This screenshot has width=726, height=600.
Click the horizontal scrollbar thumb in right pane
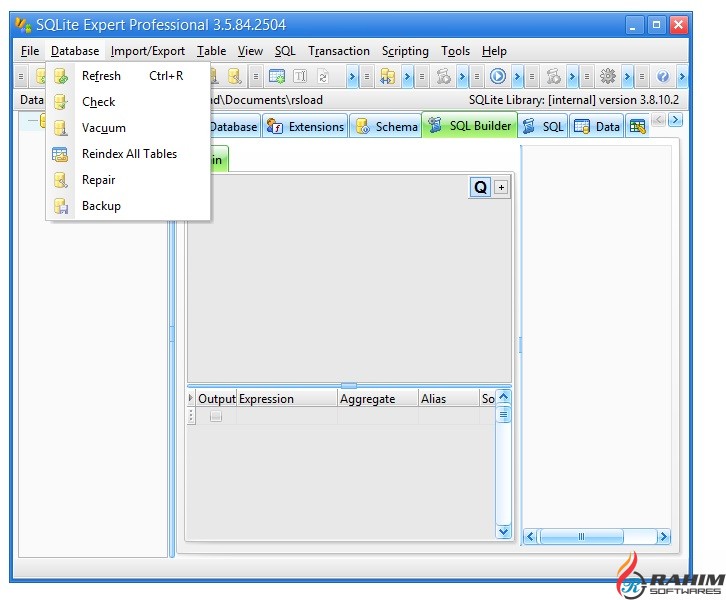click(582, 537)
